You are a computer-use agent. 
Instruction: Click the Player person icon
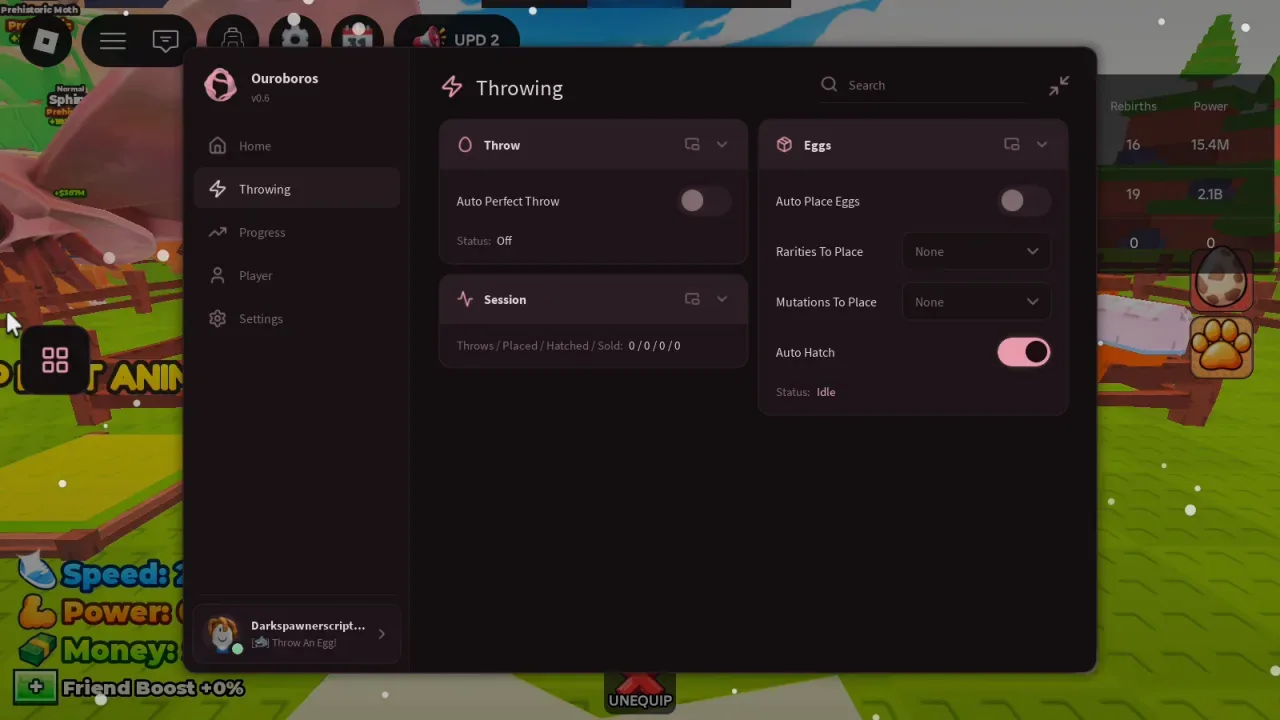tap(217, 275)
